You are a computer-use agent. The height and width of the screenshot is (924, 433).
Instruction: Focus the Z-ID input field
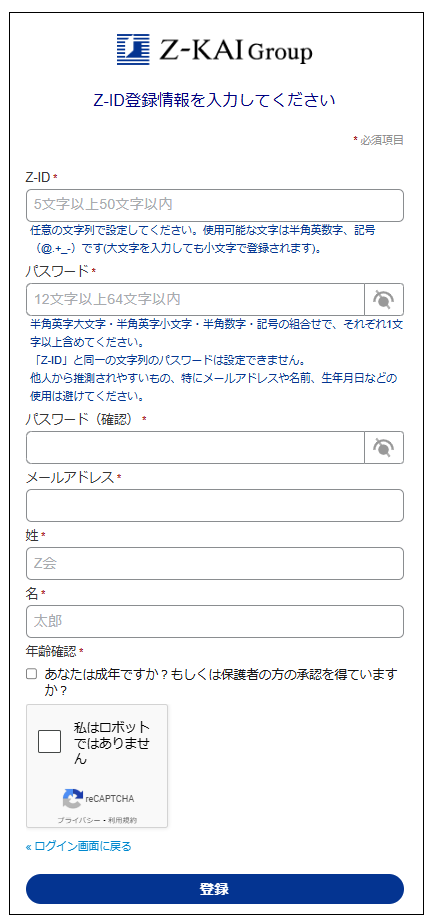(215, 205)
